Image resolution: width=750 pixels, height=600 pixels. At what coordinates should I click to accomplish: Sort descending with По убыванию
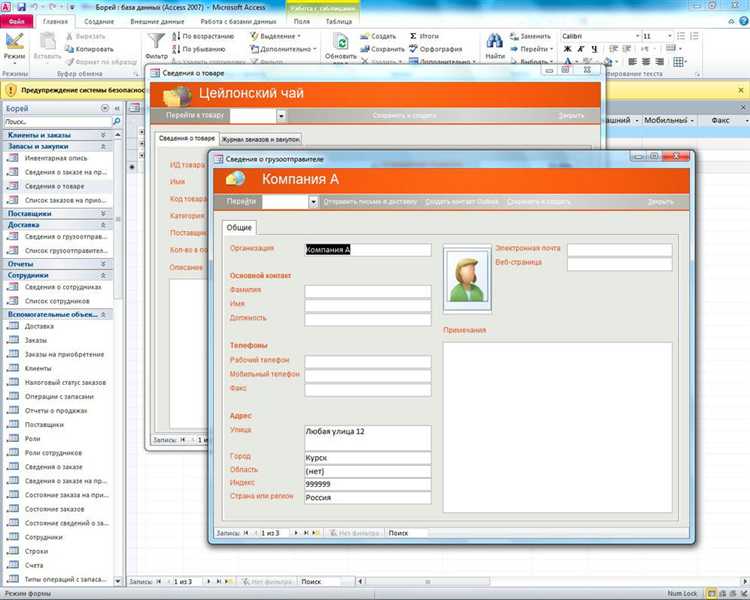pyautogui.click(x=198, y=49)
